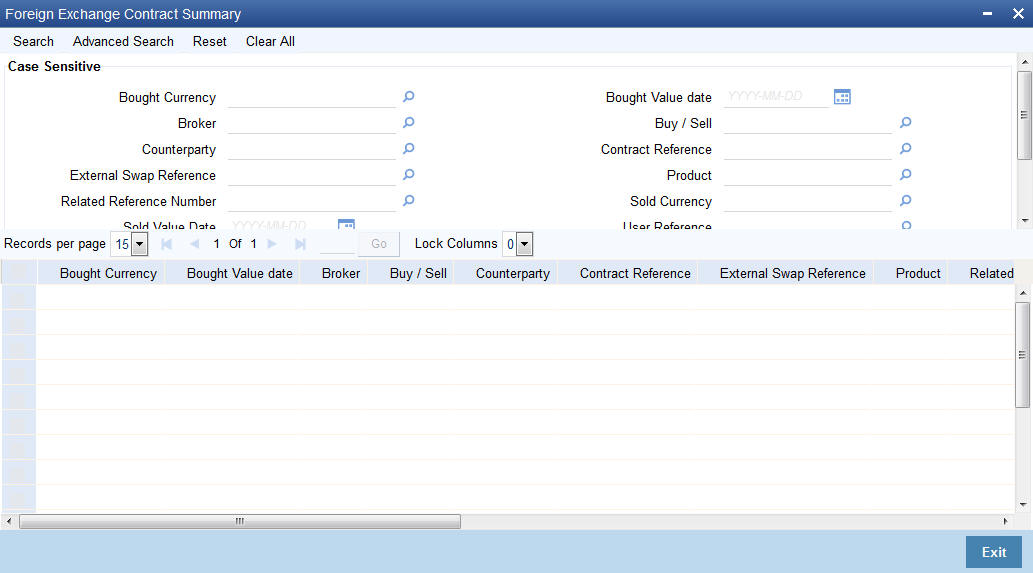The image size is (1033, 573).
Task: Click the results grid vertical scrollbar thumb
Action: pyautogui.click(x=1022, y=355)
